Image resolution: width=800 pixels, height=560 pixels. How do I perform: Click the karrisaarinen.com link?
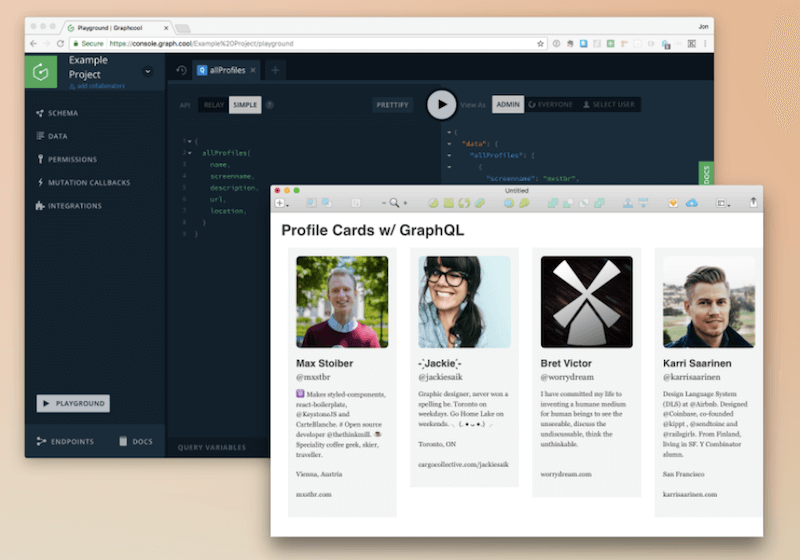[x=690, y=494]
